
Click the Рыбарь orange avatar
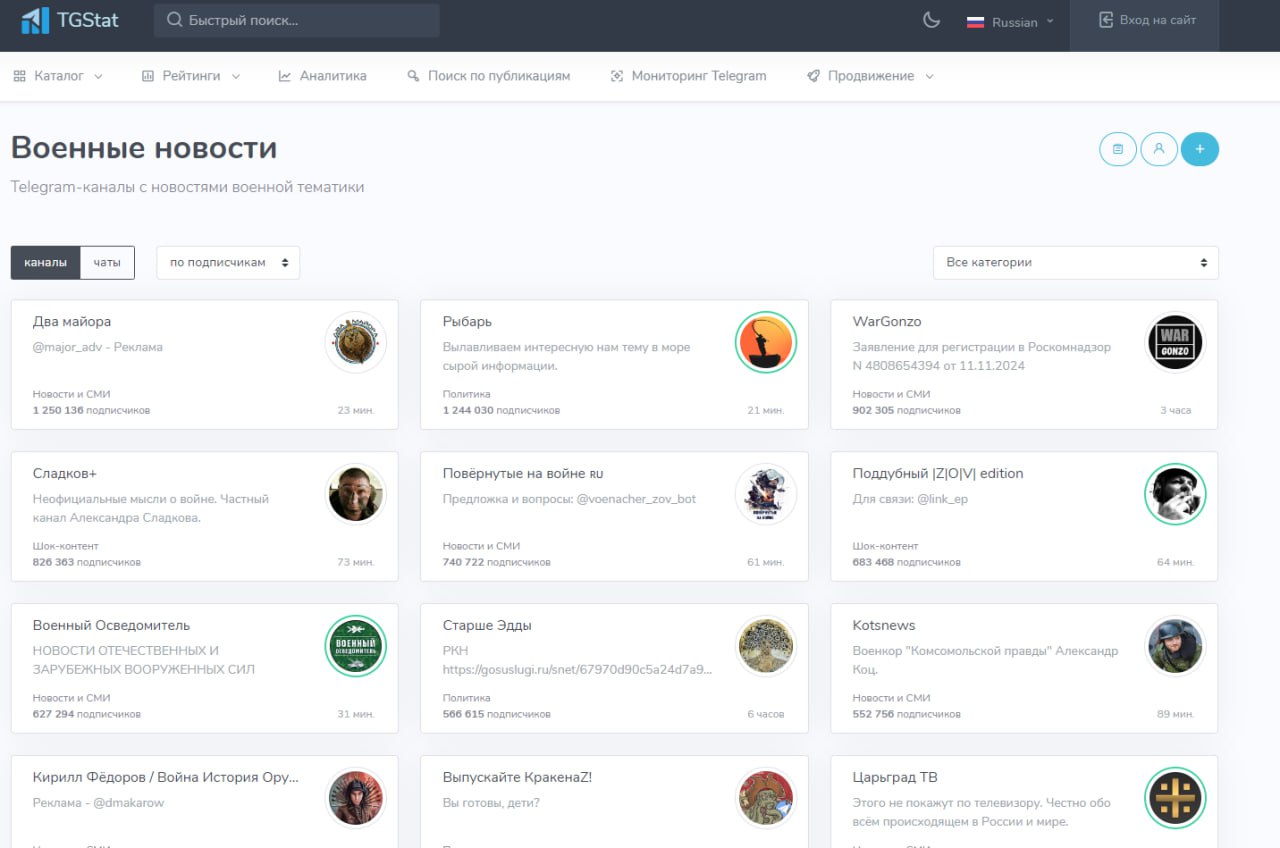[766, 342]
